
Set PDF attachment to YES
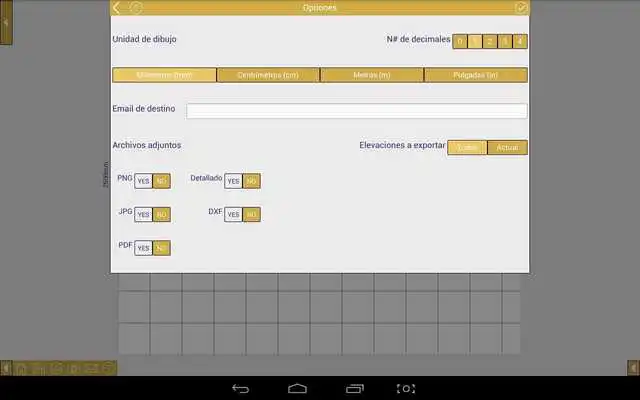pos(143,248)
